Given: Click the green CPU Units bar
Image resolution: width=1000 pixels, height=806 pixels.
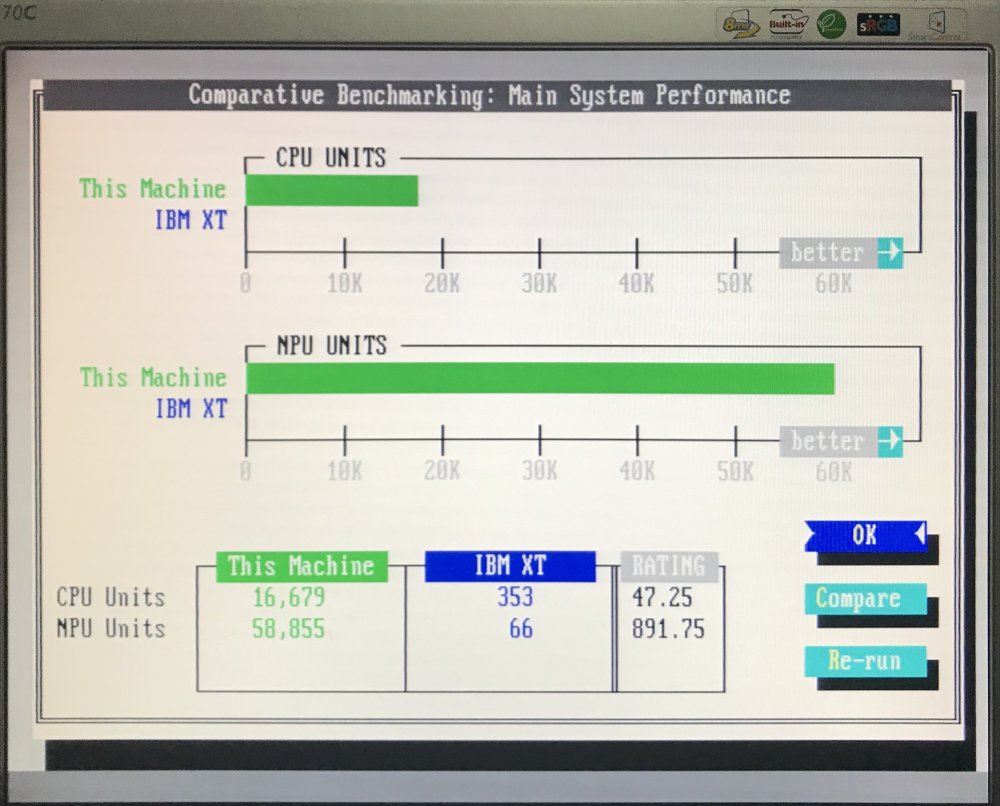Looking at the screenshot, I should 331,190.
